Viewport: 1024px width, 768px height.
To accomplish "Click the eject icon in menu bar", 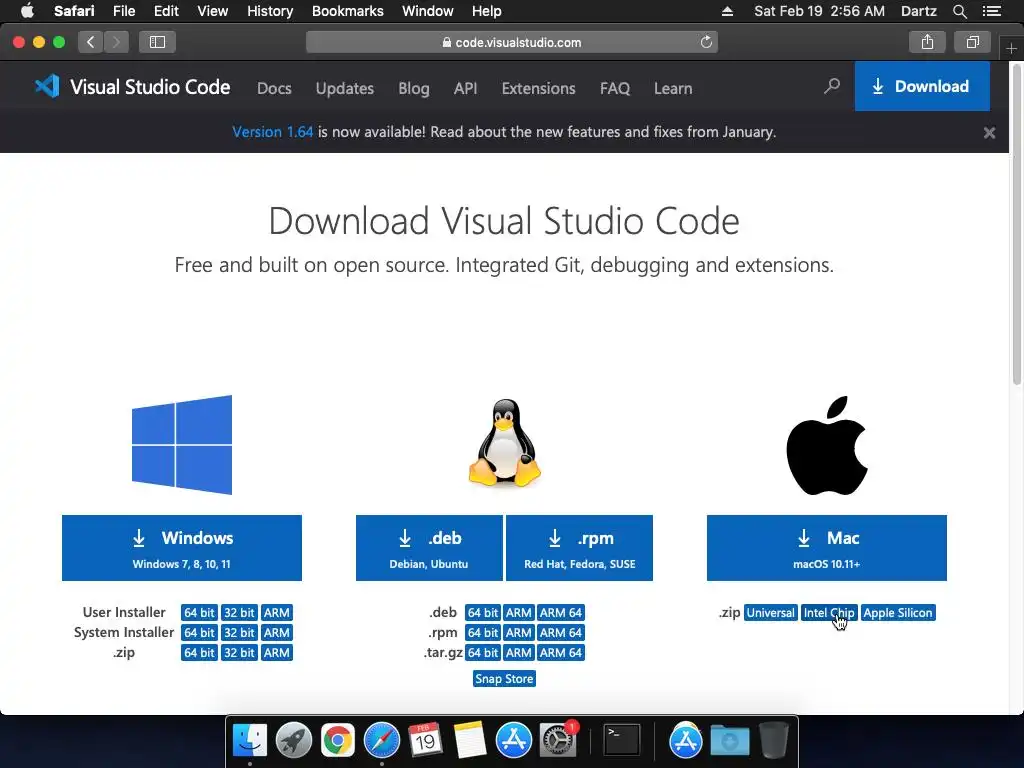I will point(727,11).
